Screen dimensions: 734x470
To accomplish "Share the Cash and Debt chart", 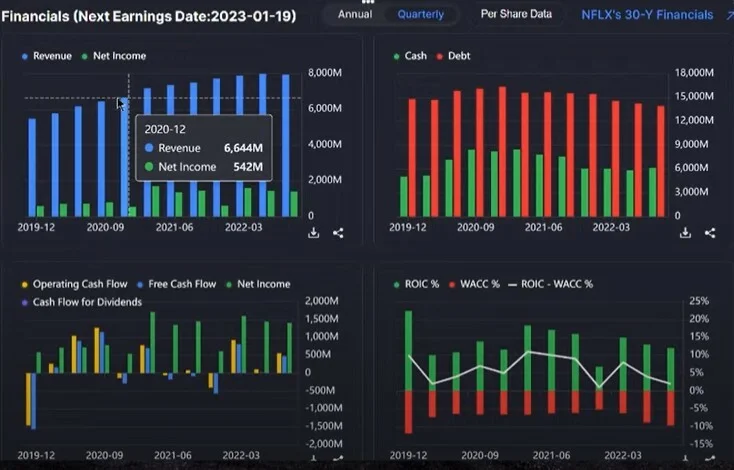I will tap(710, 233).
